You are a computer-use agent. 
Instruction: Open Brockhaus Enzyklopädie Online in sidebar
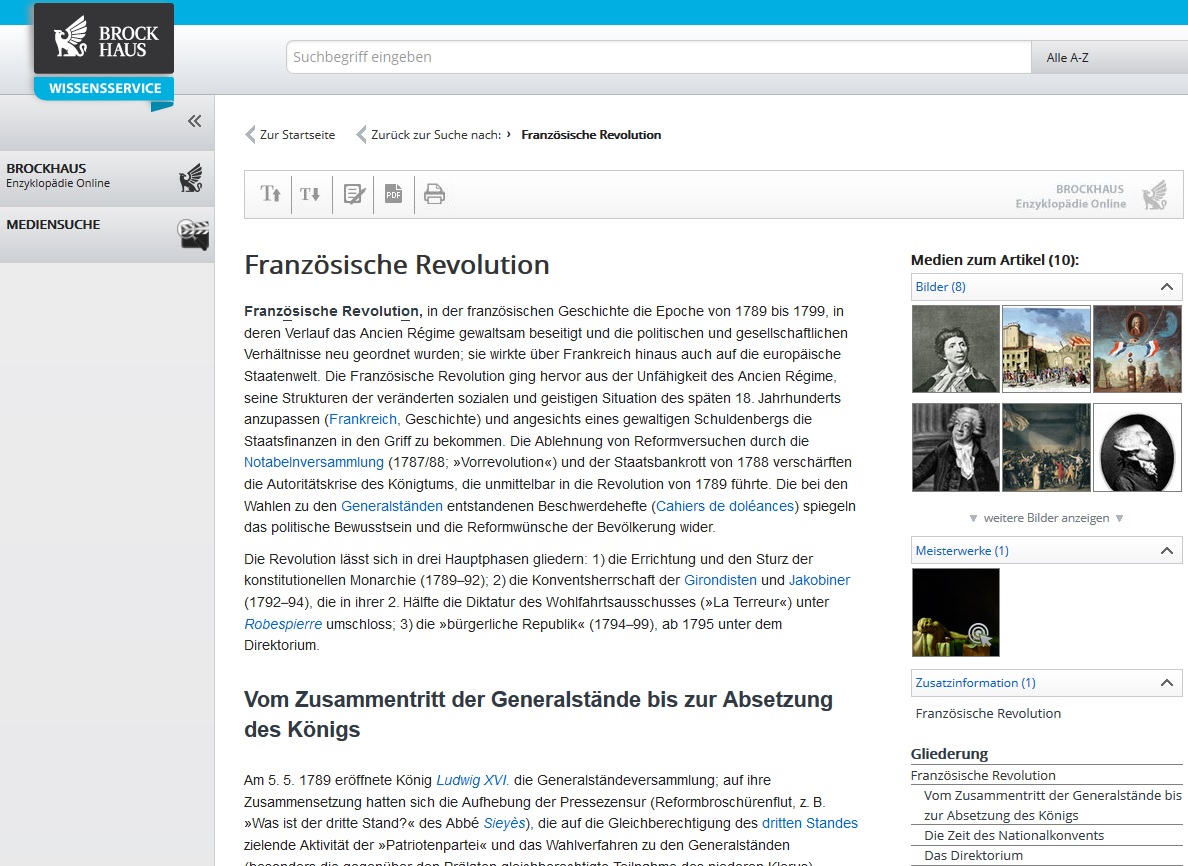(106, 177)
